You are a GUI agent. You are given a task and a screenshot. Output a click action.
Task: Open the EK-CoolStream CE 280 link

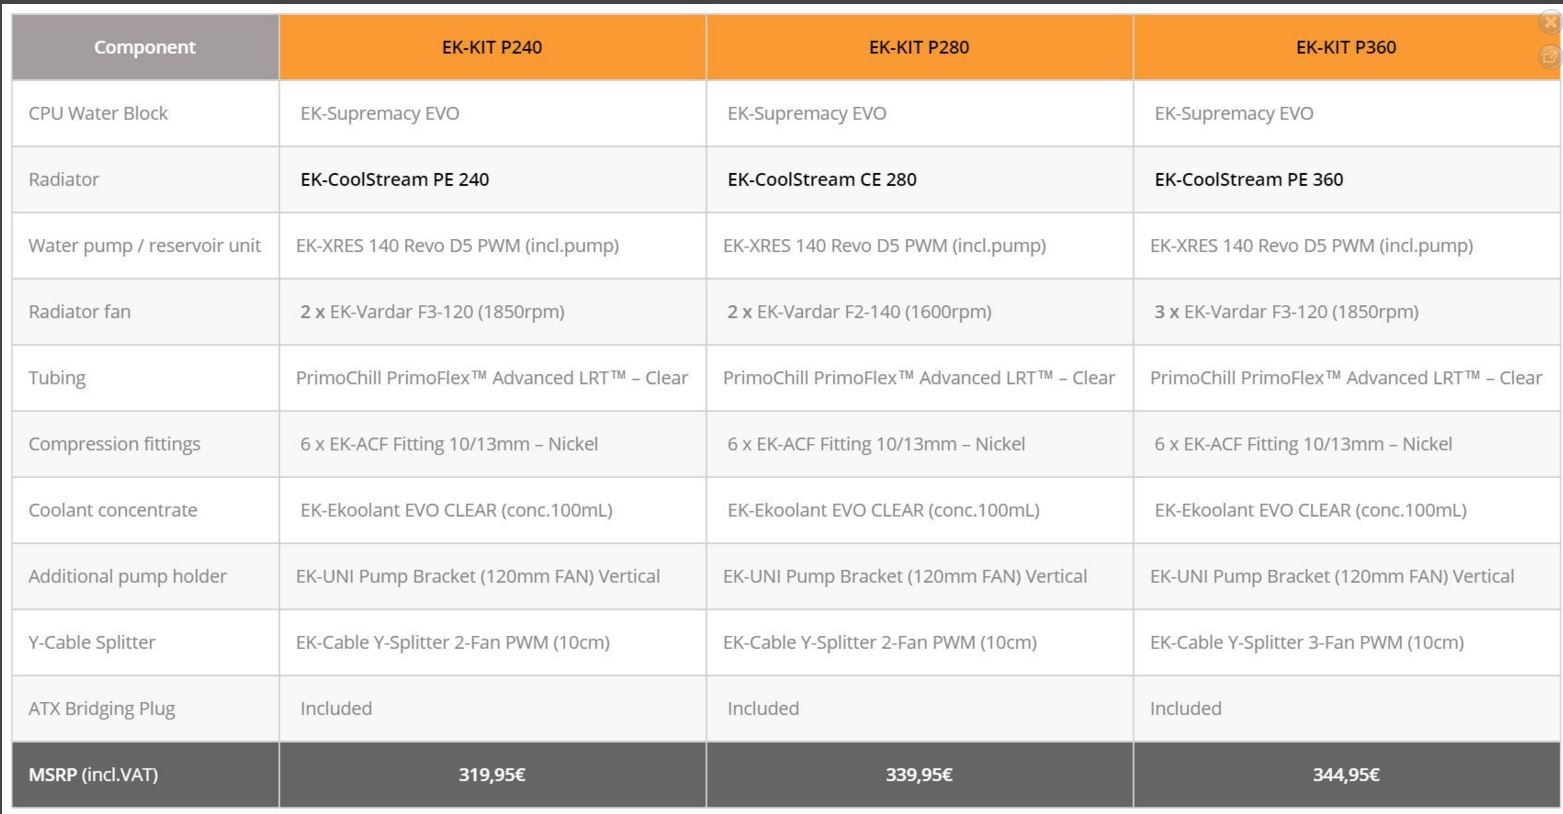pos(822,180)
